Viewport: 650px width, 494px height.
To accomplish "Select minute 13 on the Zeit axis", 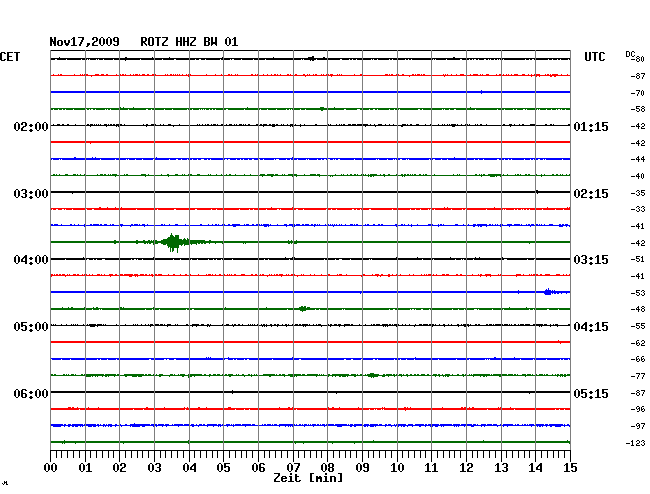I will (501, 467).
